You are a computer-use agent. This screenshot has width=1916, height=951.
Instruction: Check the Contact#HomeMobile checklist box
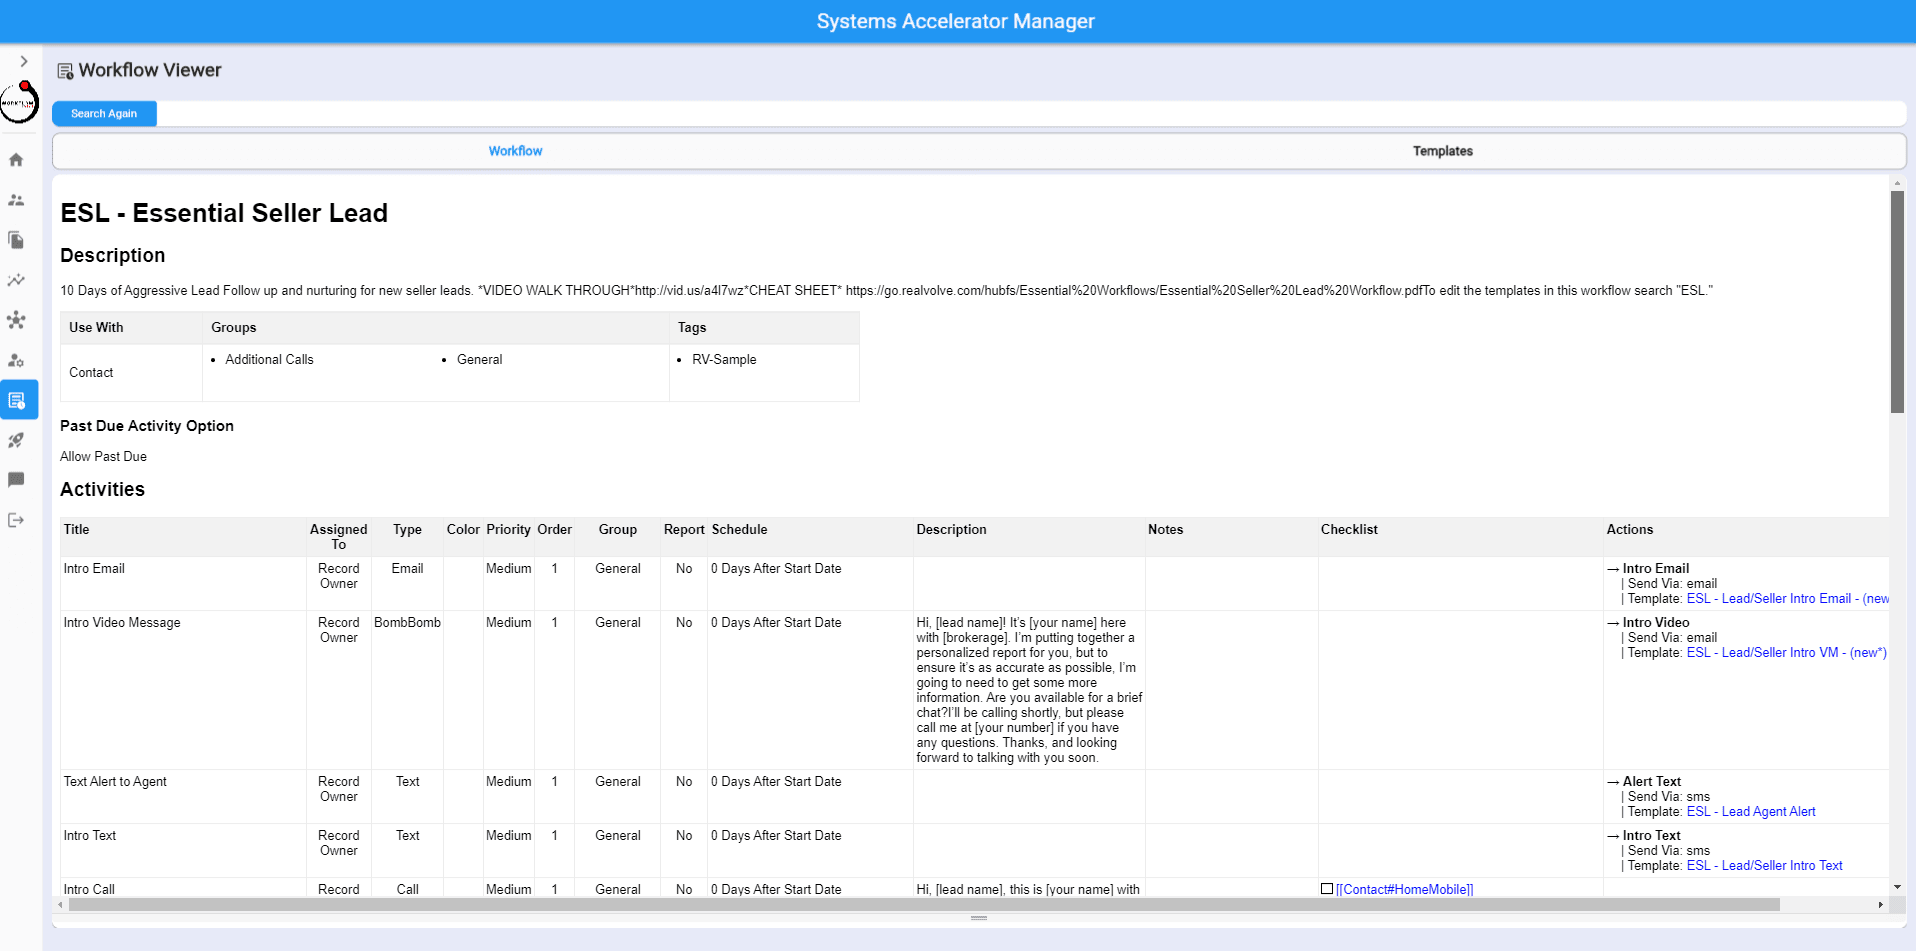click(x=1327, y=889)
